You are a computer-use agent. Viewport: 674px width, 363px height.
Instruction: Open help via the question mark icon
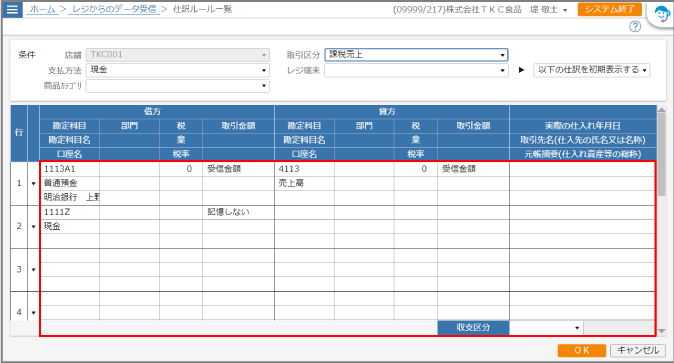635,27
